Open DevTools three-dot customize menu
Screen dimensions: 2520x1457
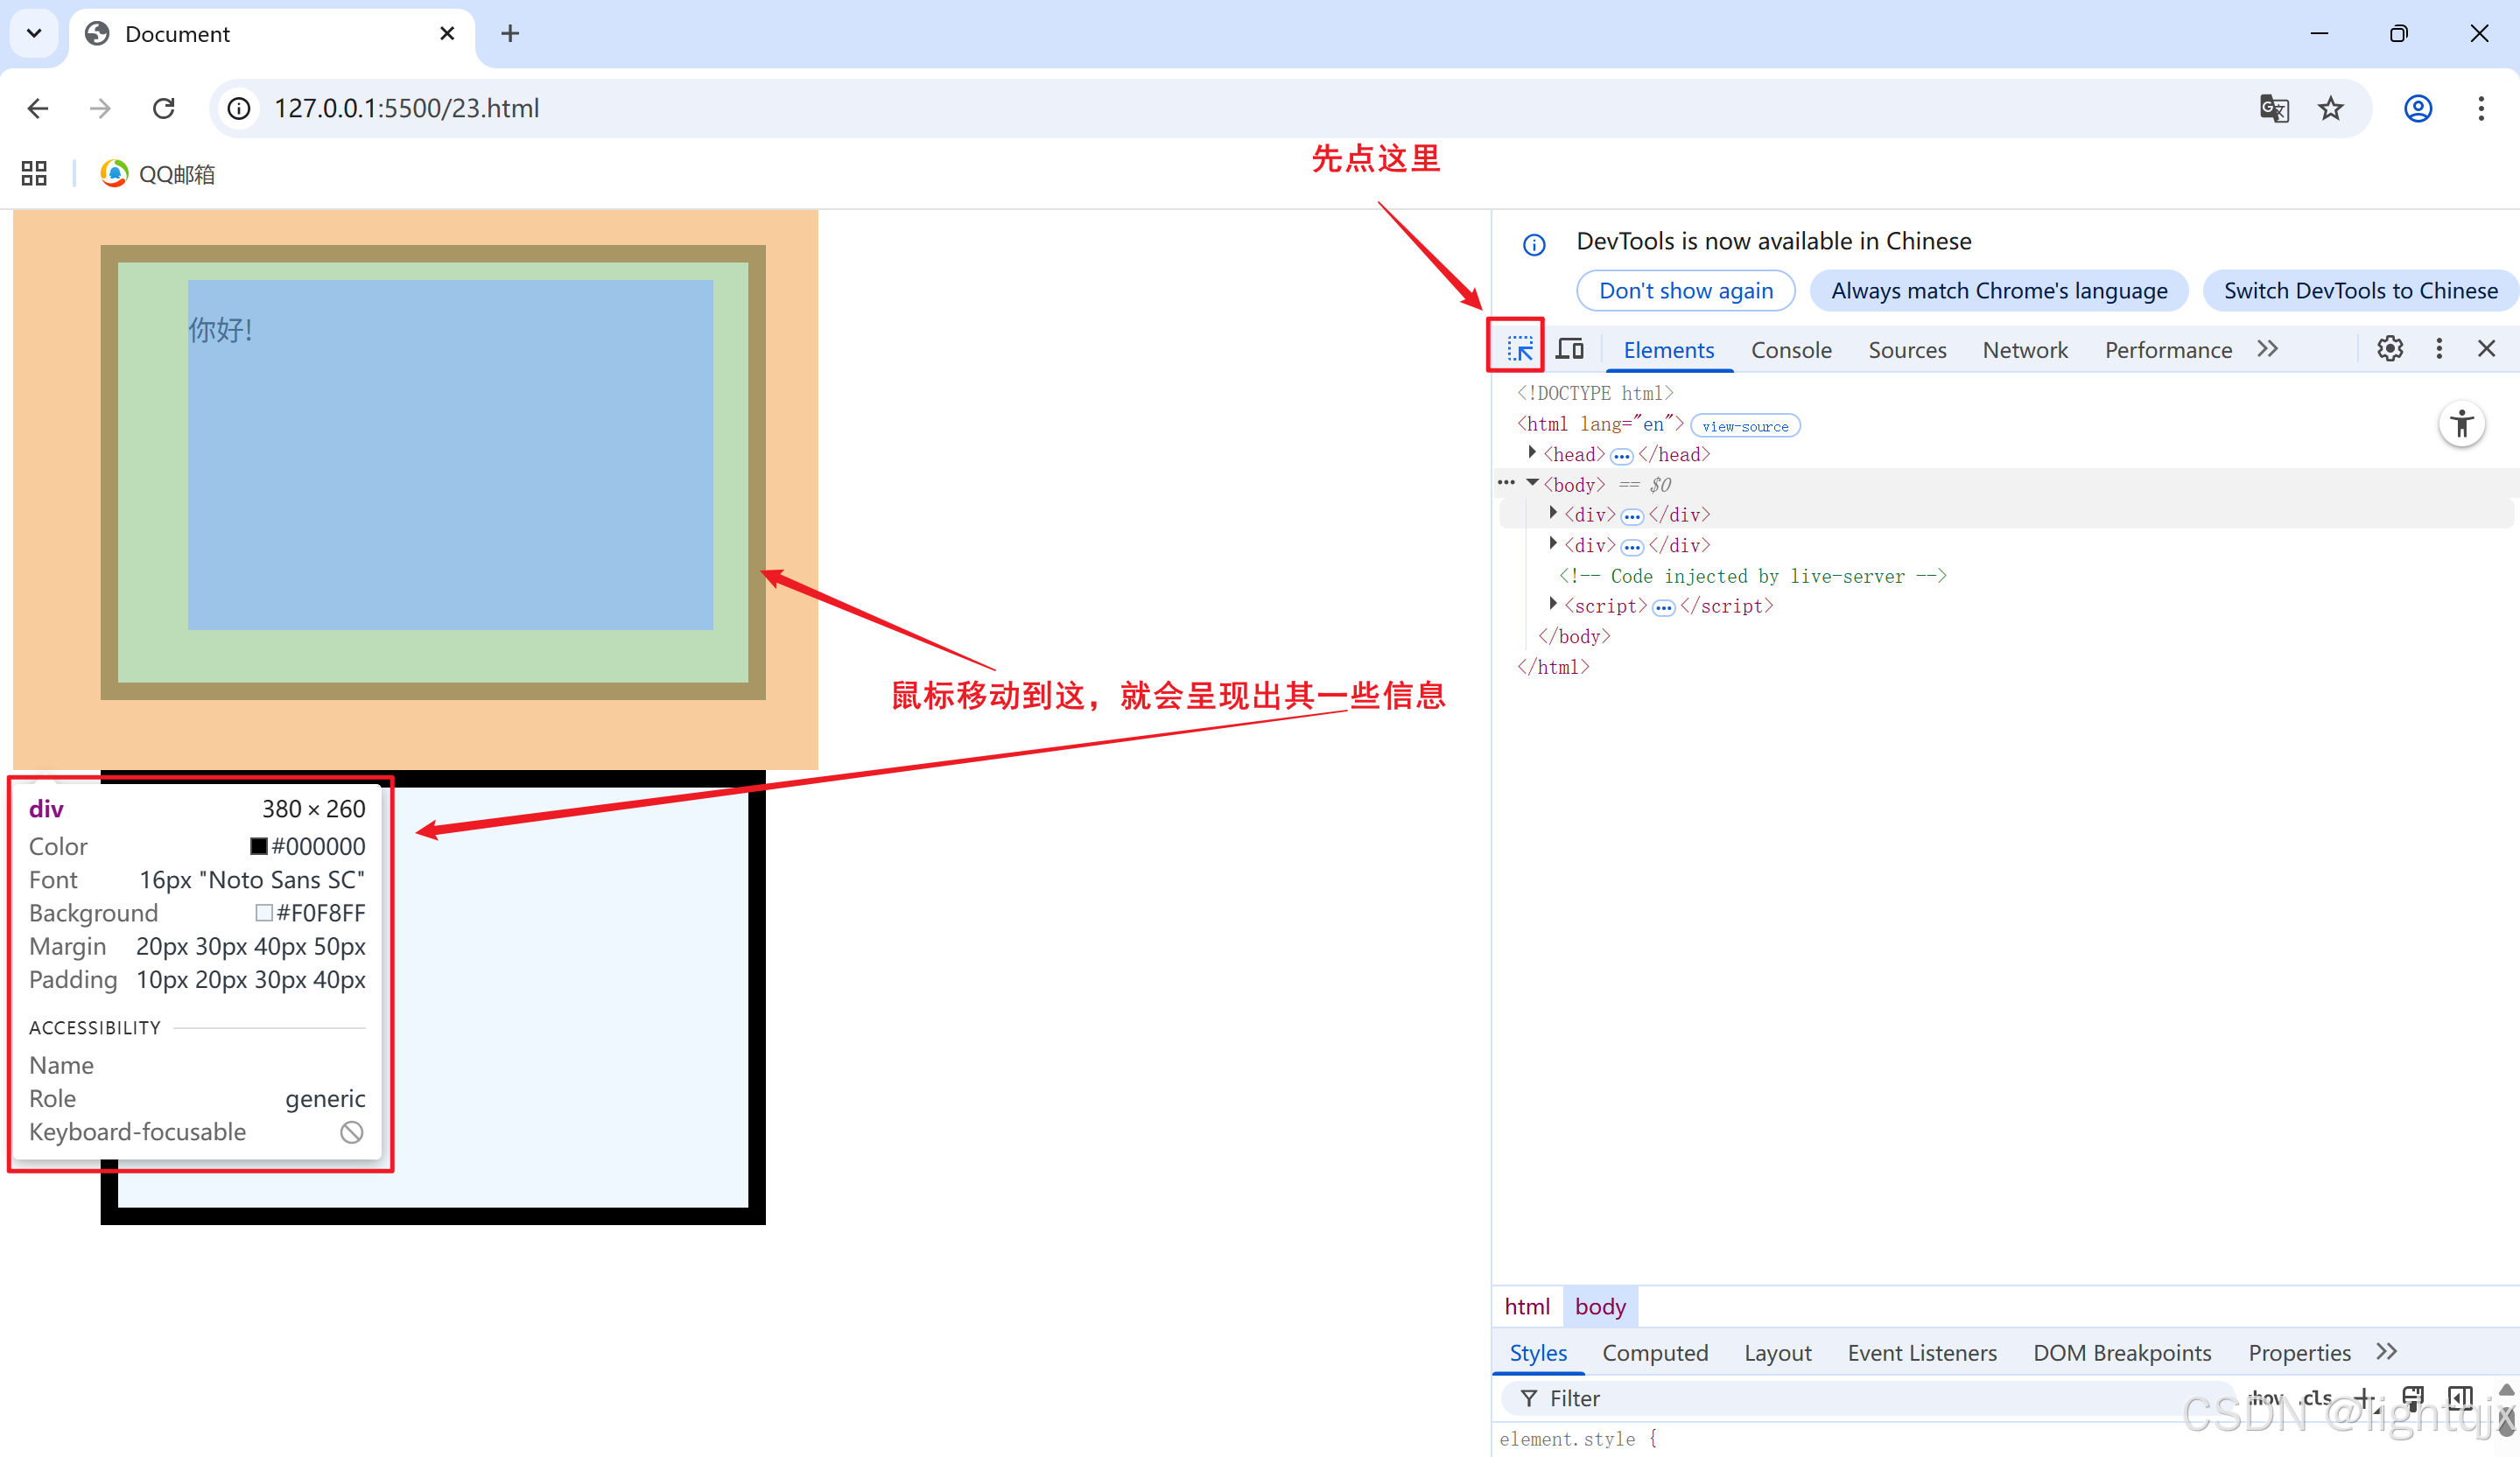(x=2439, y=348)
